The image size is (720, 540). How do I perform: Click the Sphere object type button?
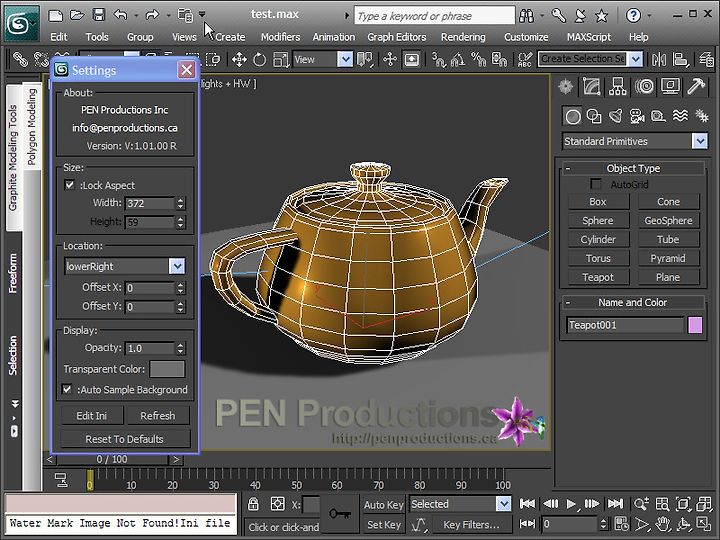(598, 220)
